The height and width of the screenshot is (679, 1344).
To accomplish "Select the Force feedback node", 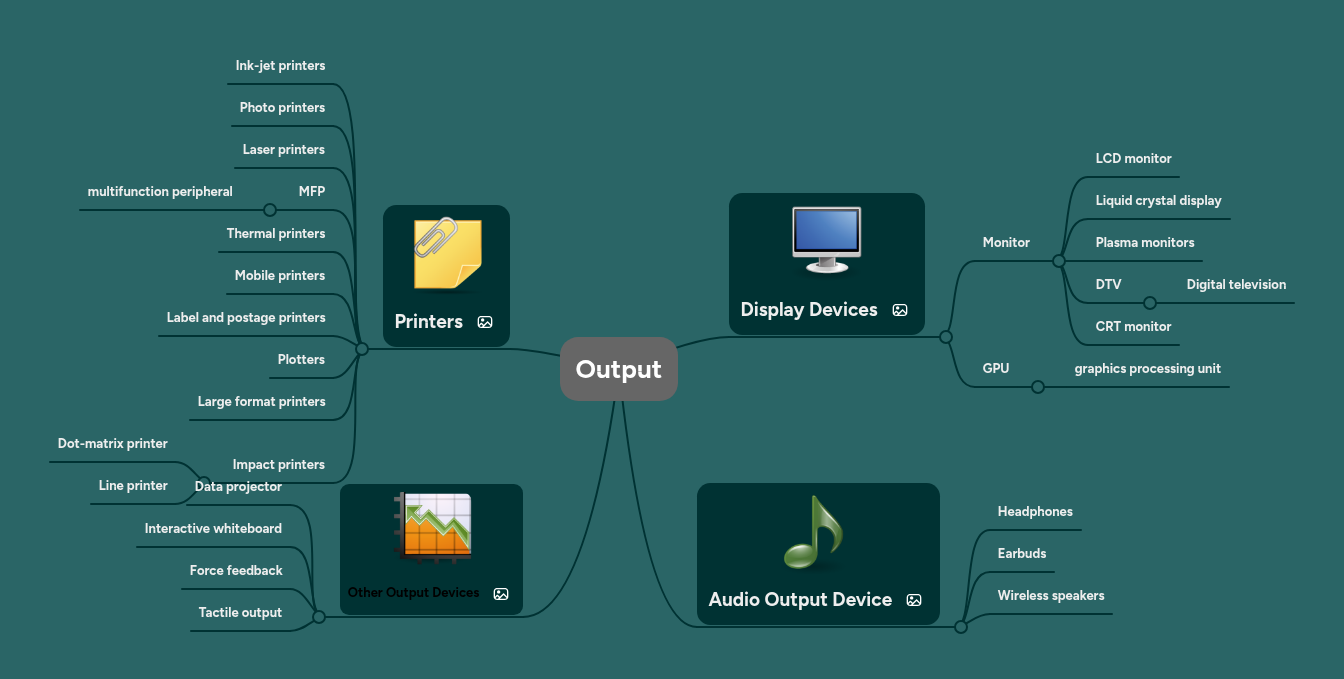I will pyautogui.click(x=236, y=571).
